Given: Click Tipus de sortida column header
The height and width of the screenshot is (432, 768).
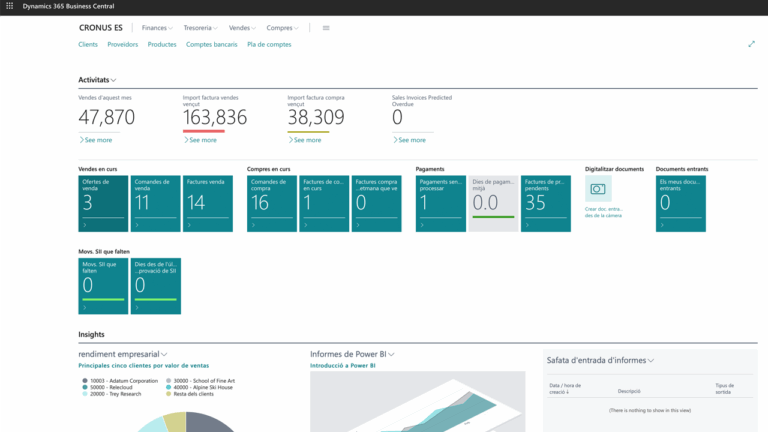Looking at the screenshot, I should 724,388.
